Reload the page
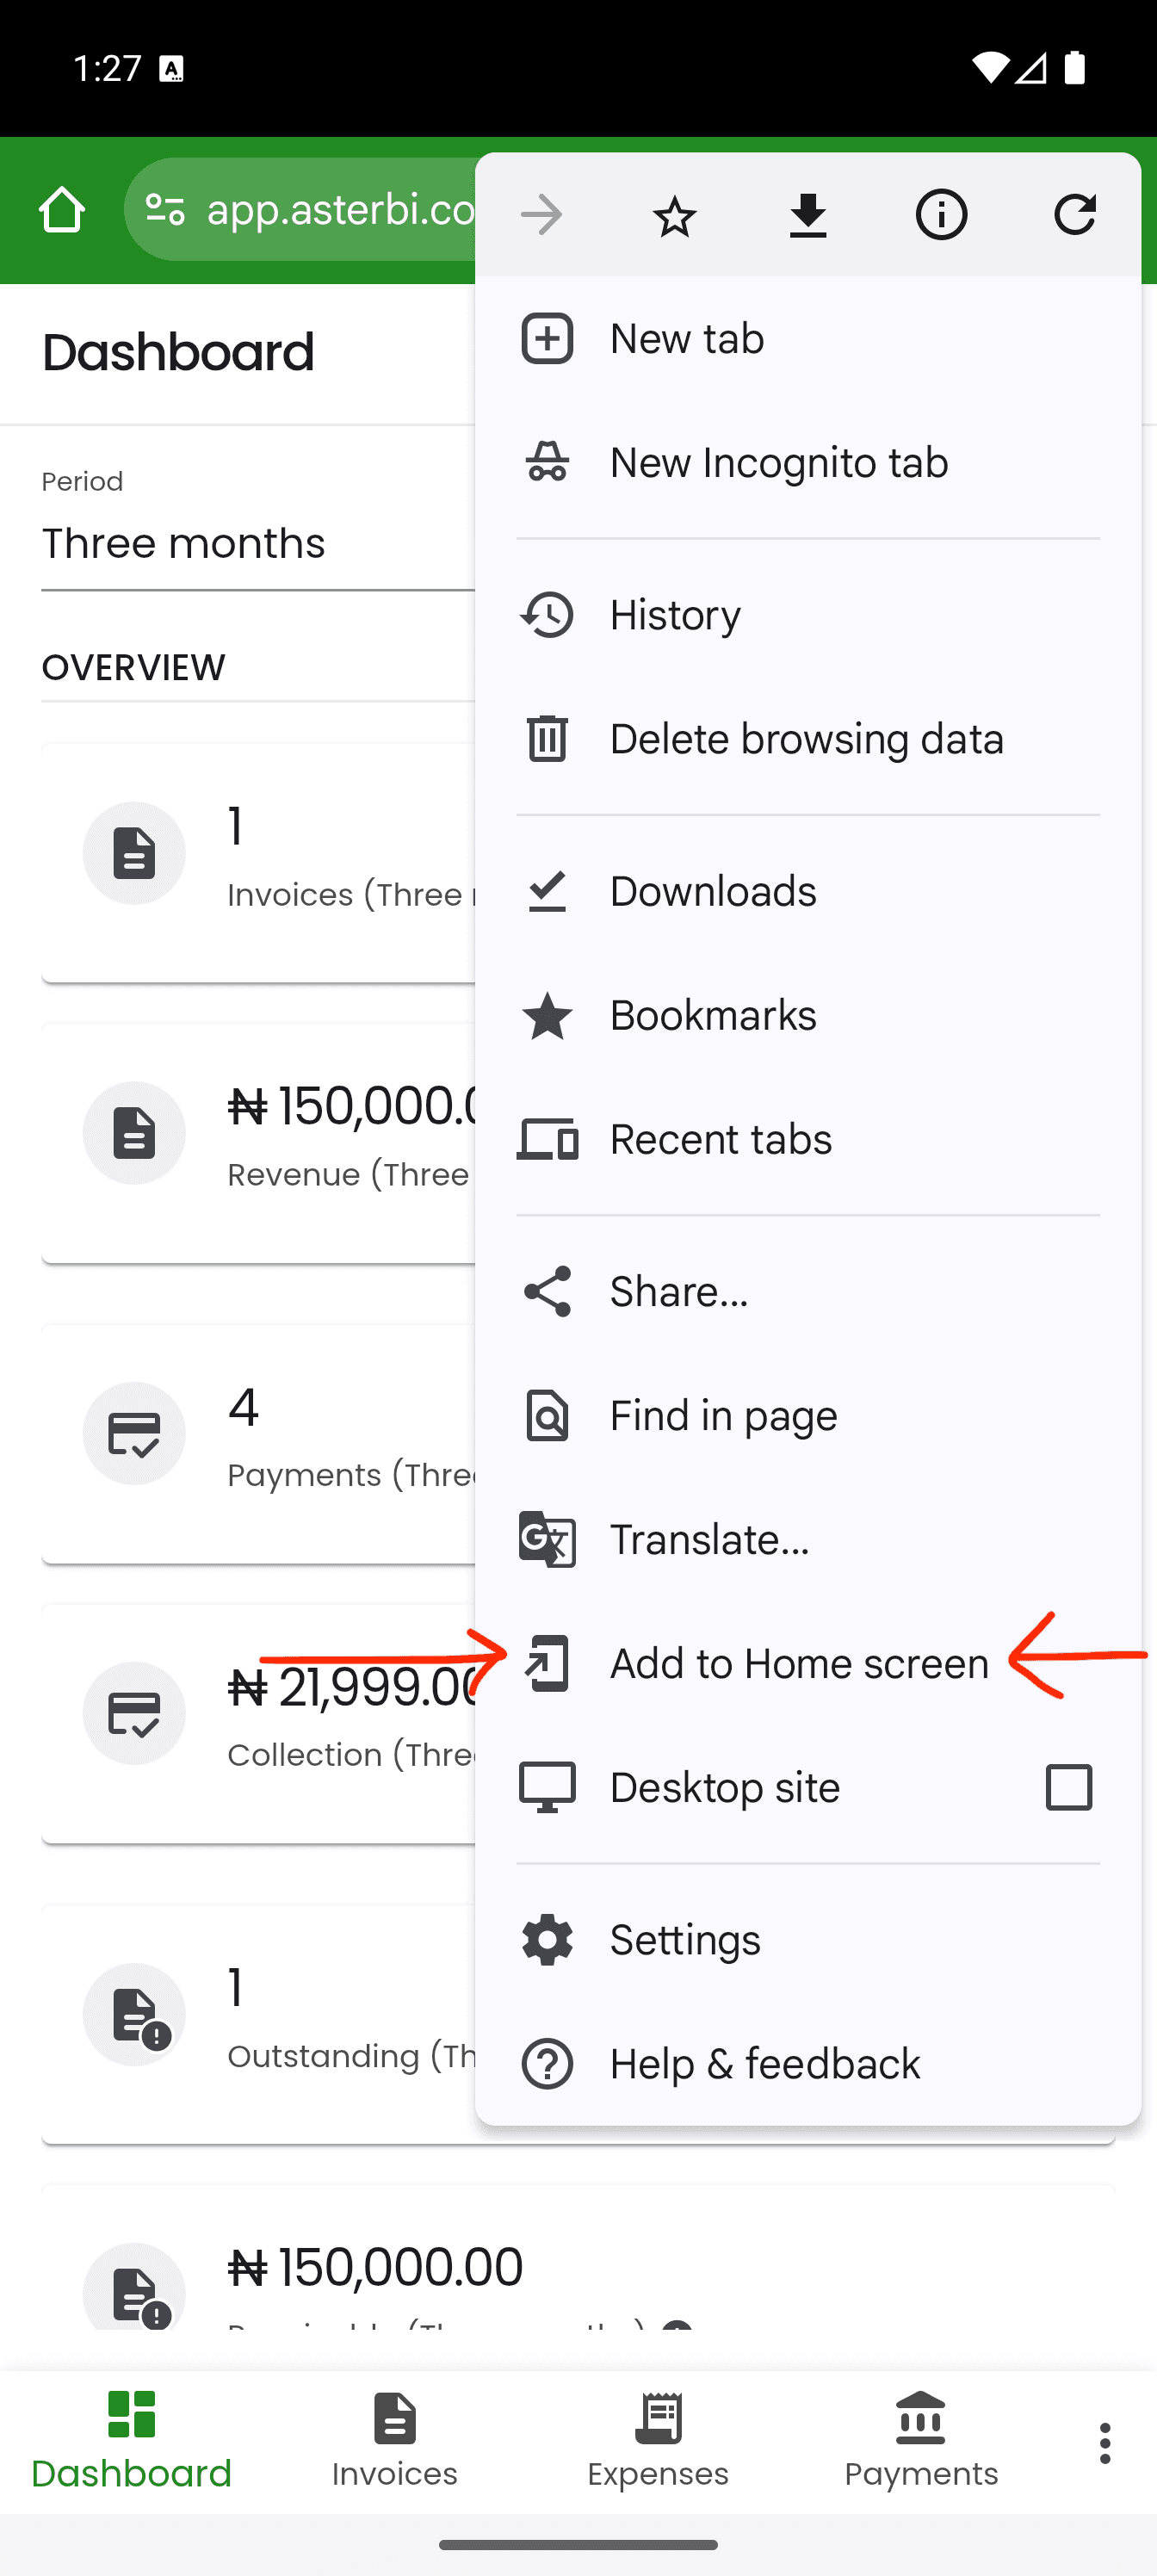 click(x=1075, y=214)
